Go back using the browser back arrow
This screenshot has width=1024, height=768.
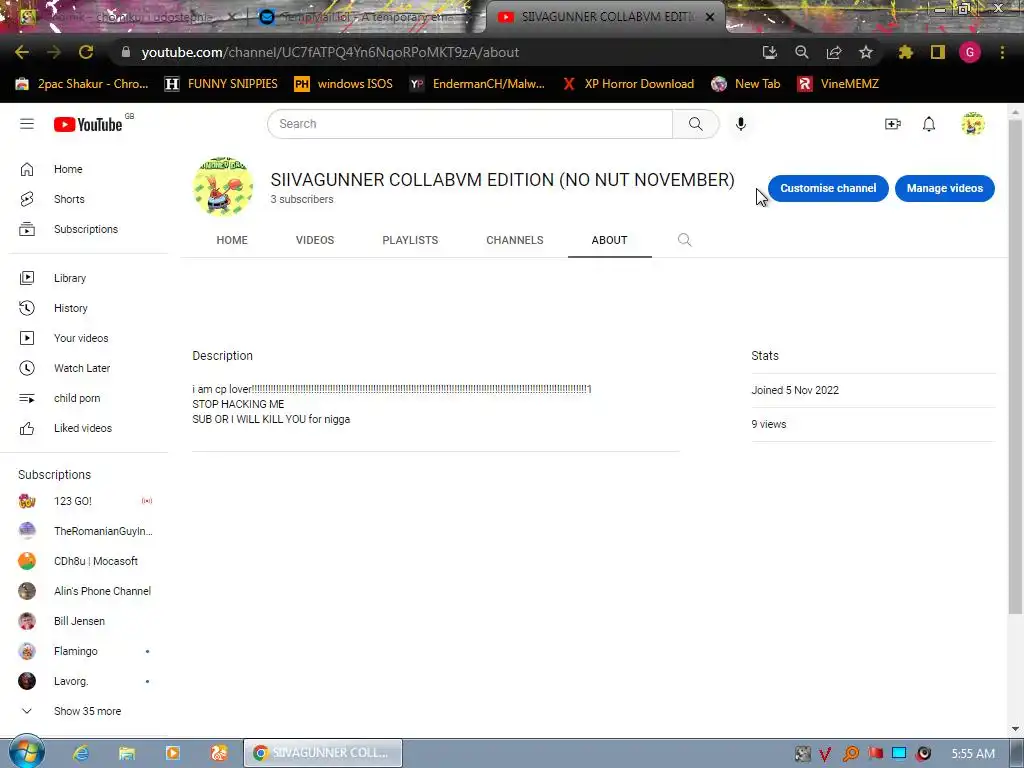(x=22, y=52)
